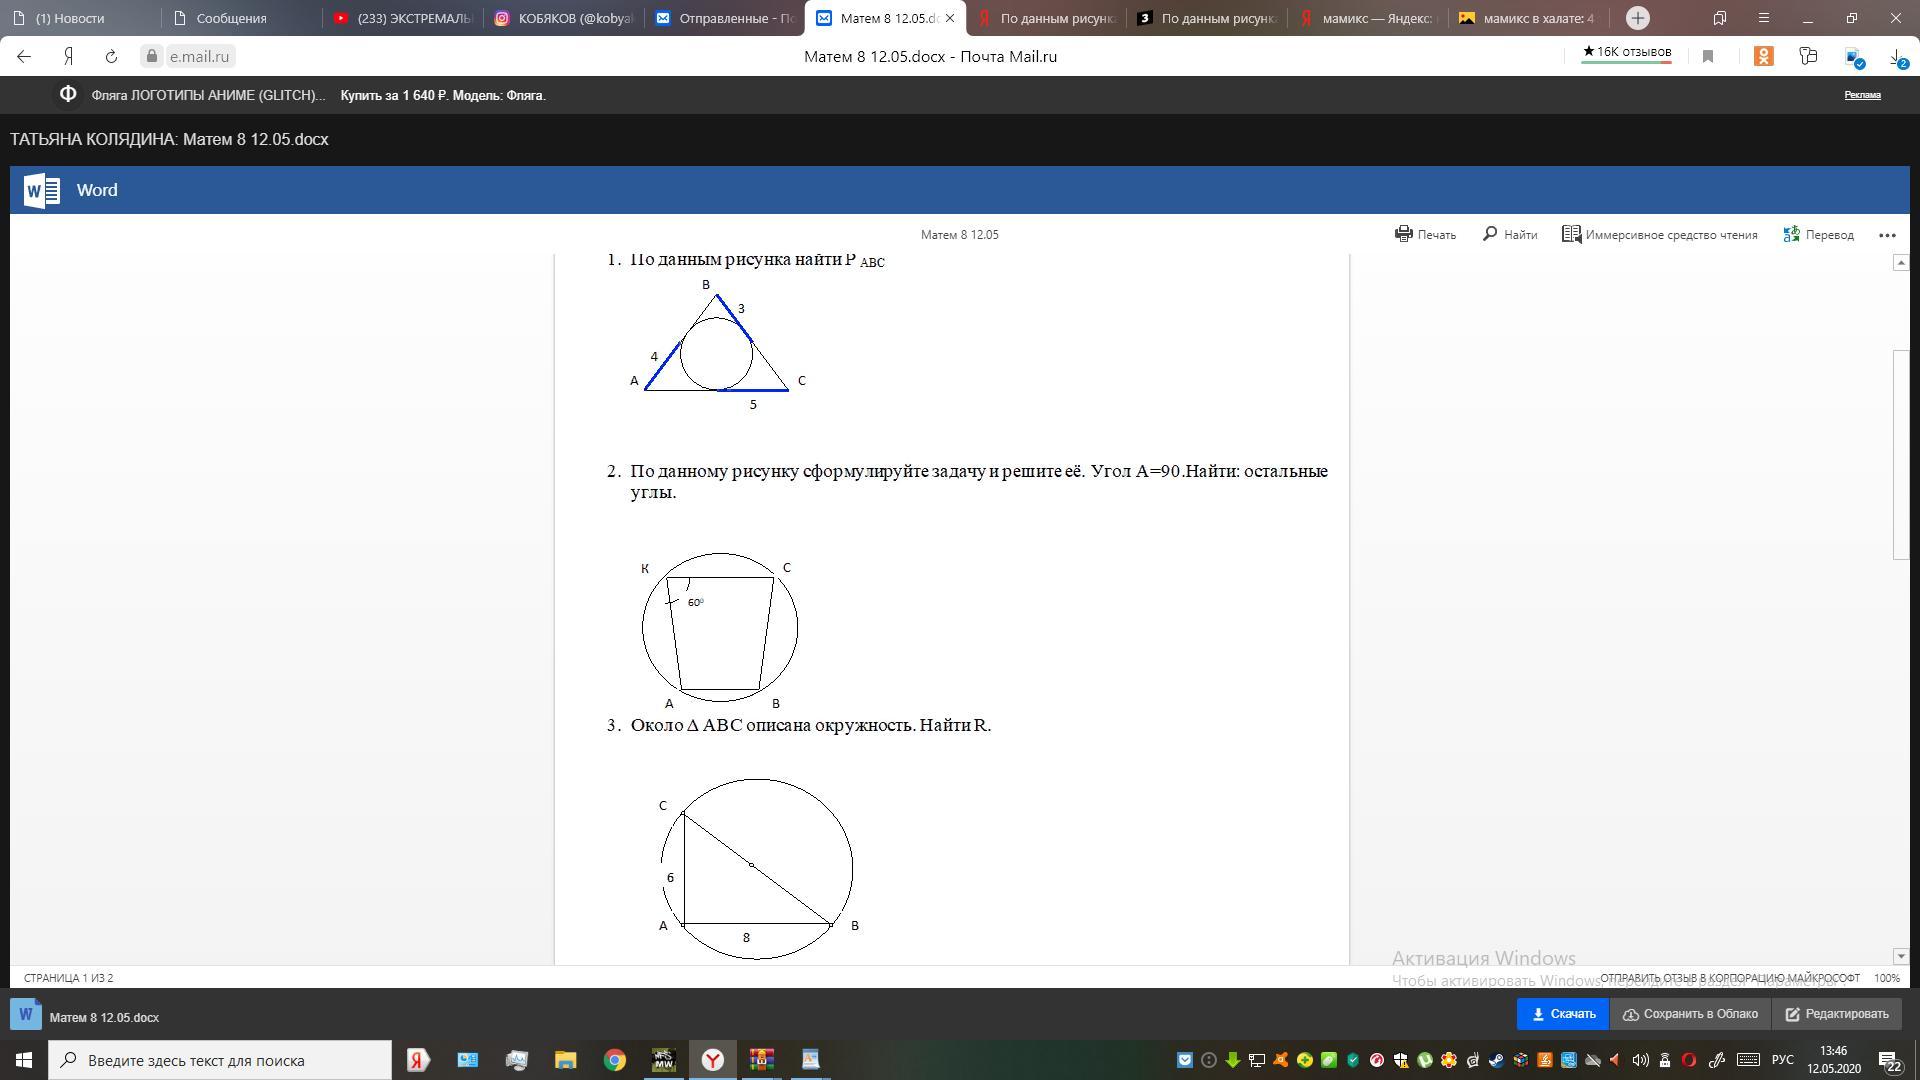Screen dimensions: 1920x1080
Task: Open the Odnoklassniki extension icon
Action: [x=1764, y=57]
